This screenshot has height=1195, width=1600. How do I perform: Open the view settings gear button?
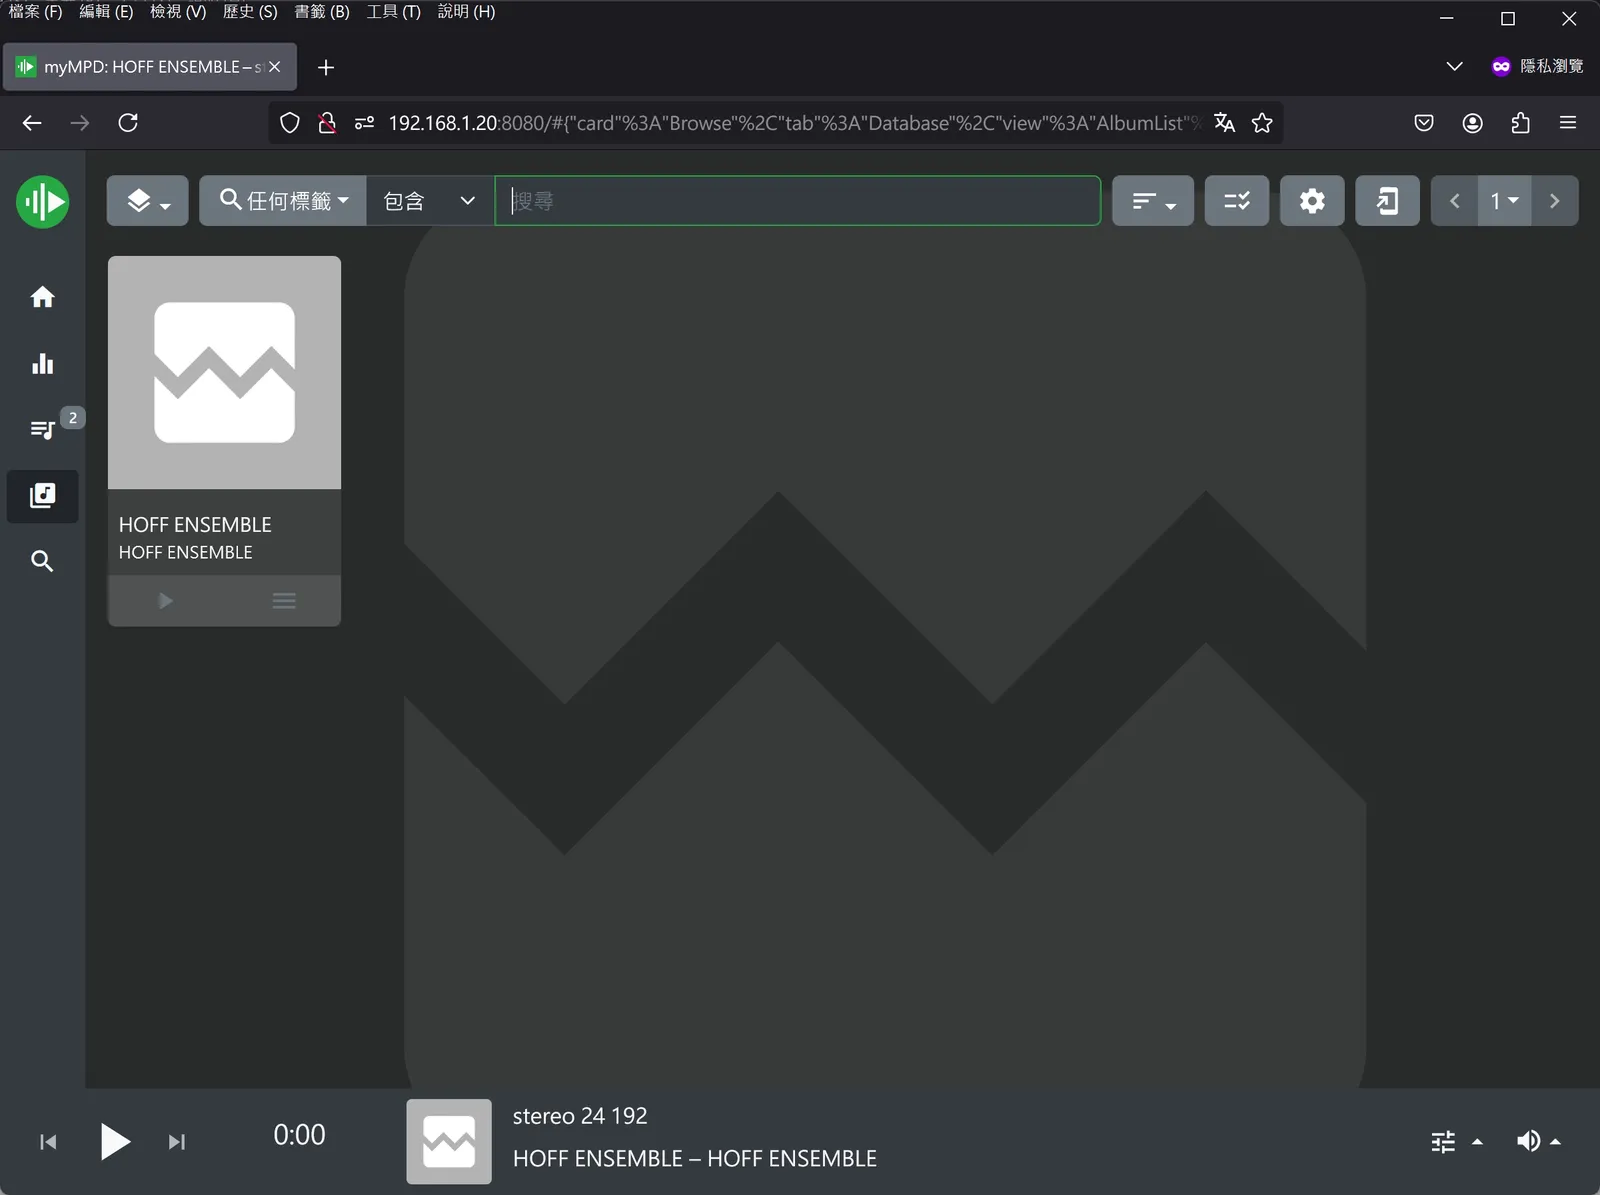tap(1312, 201)
